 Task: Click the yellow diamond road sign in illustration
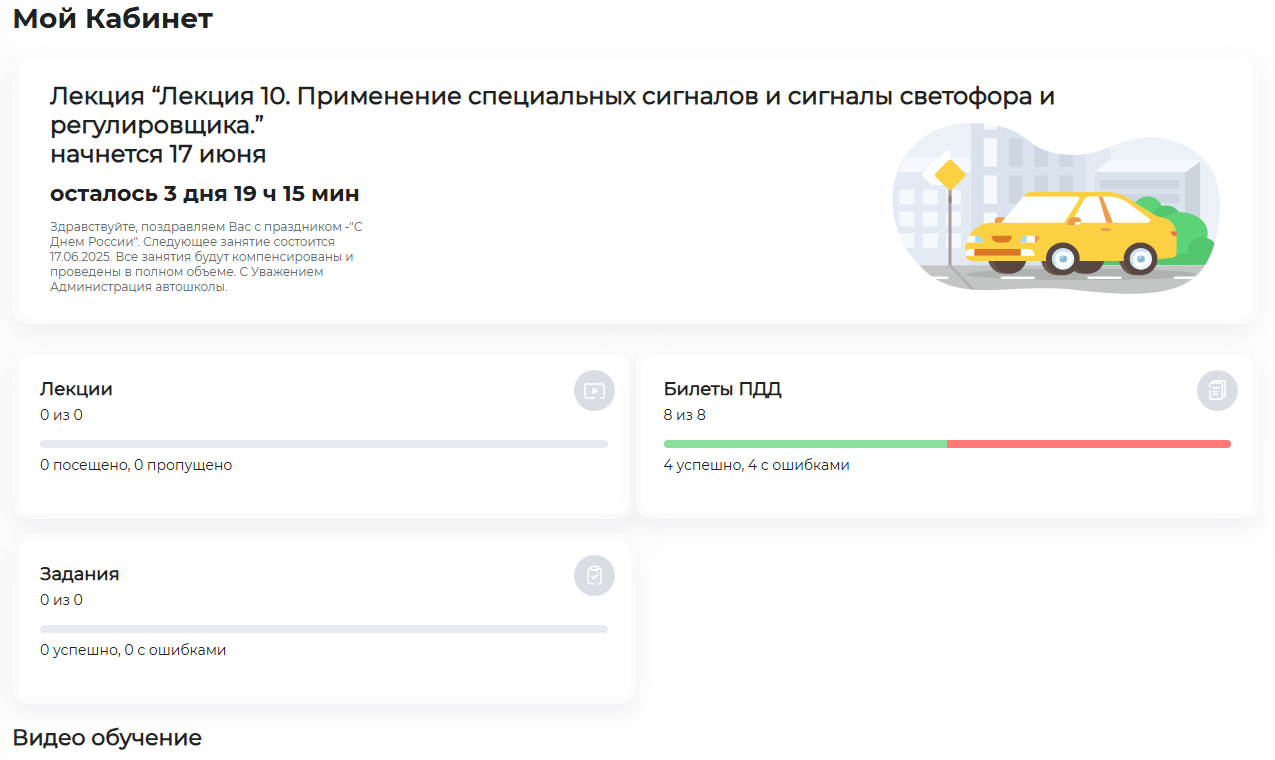[x=950, y=175]
